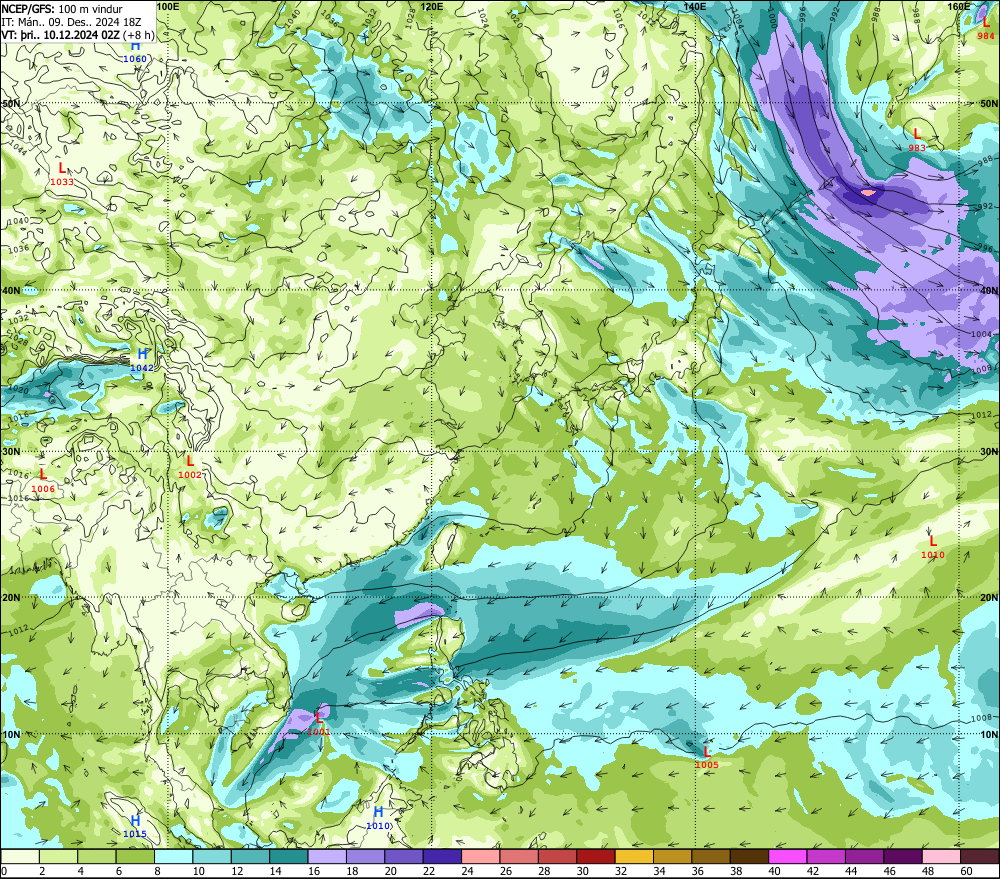Click the legend value 60
1000x879 pixels.
coord(966,871)
